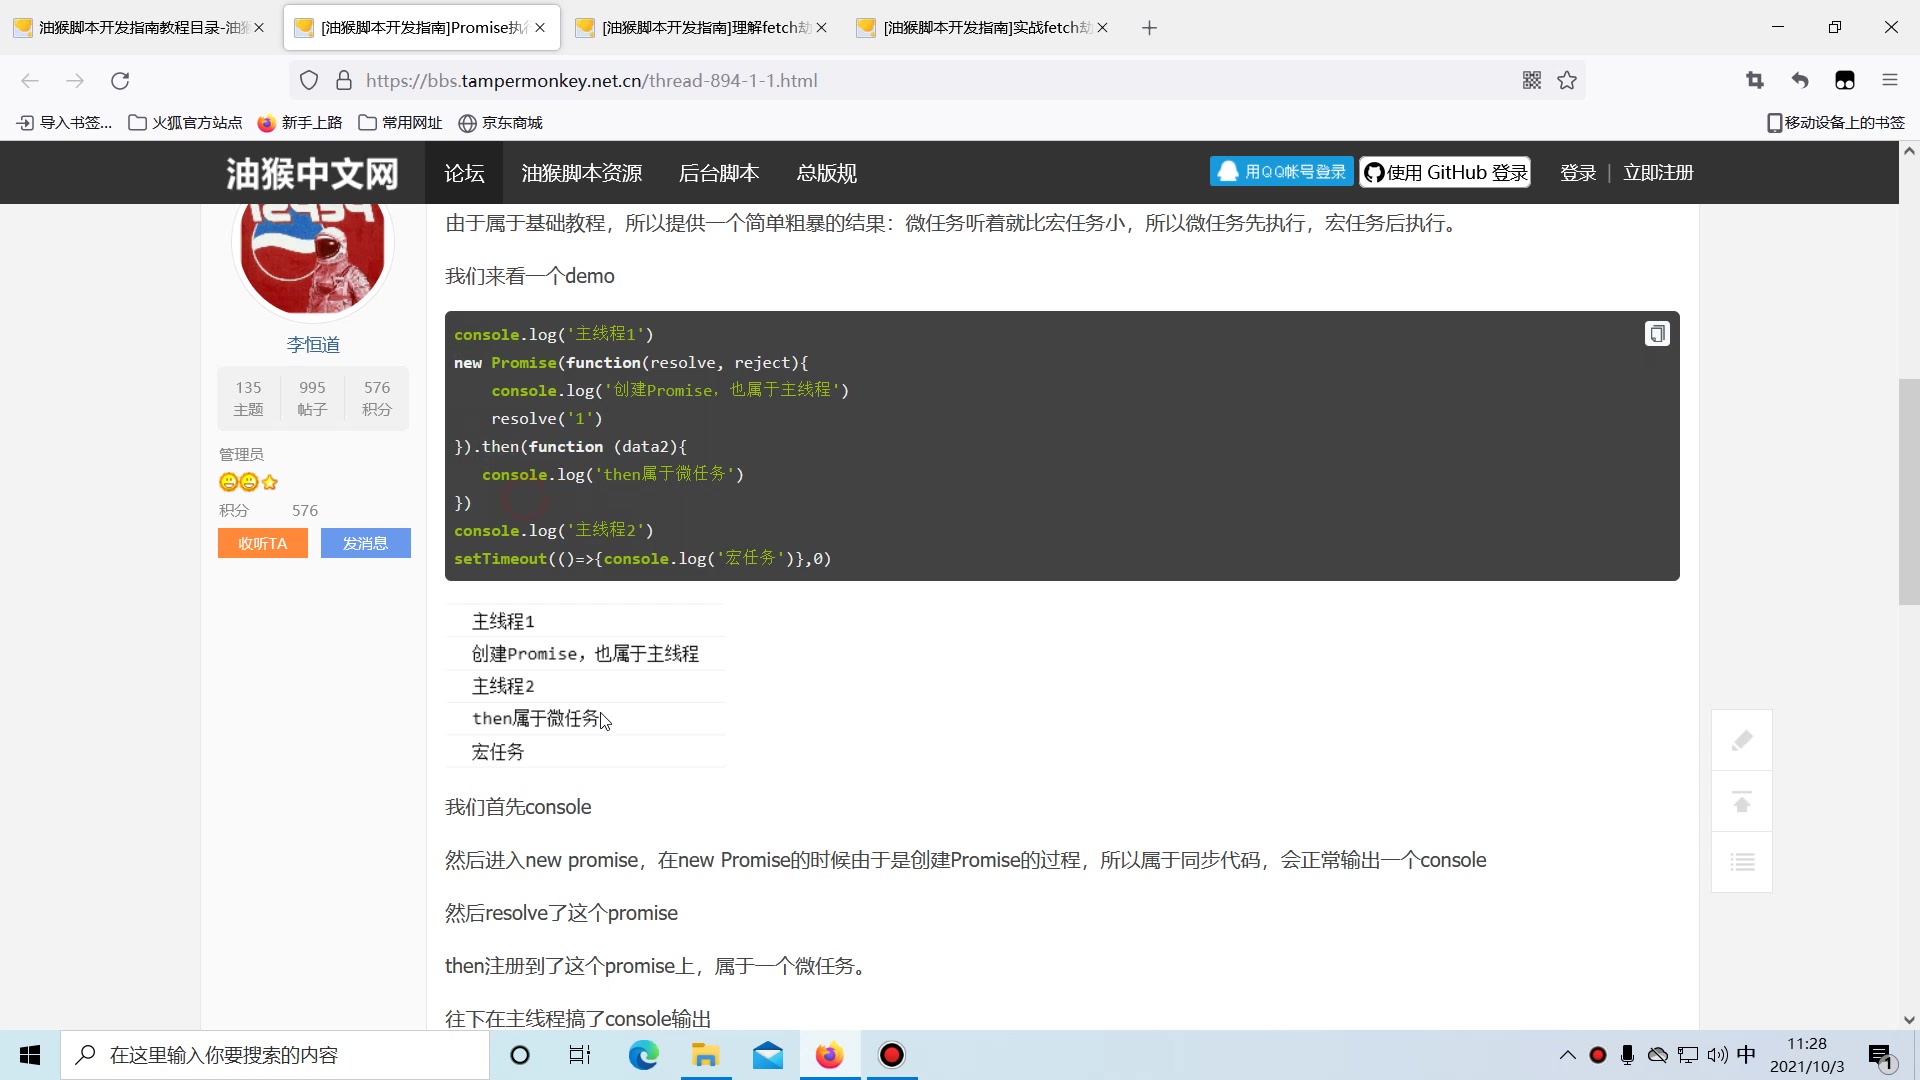Viewport: 1920px width, 1080px height.
Task: Open the 油猴脚本资源 navigation menu item
Action: pyautogui.click(x=581, y=173)
